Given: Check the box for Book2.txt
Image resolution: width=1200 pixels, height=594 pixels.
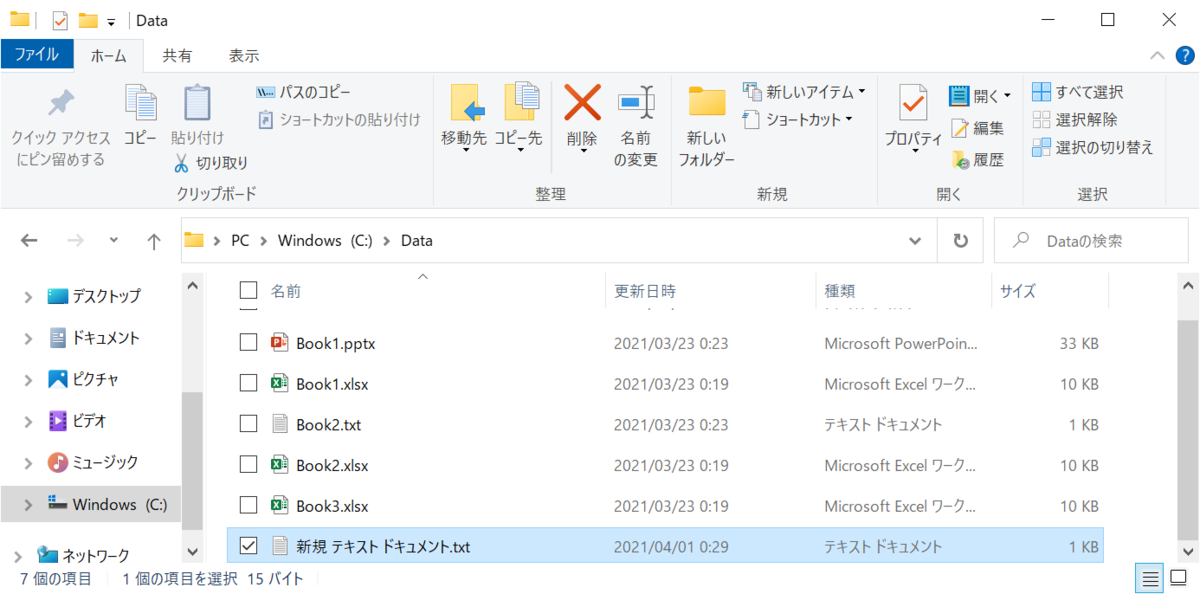Looking at the screenshot, I should 249,424.
